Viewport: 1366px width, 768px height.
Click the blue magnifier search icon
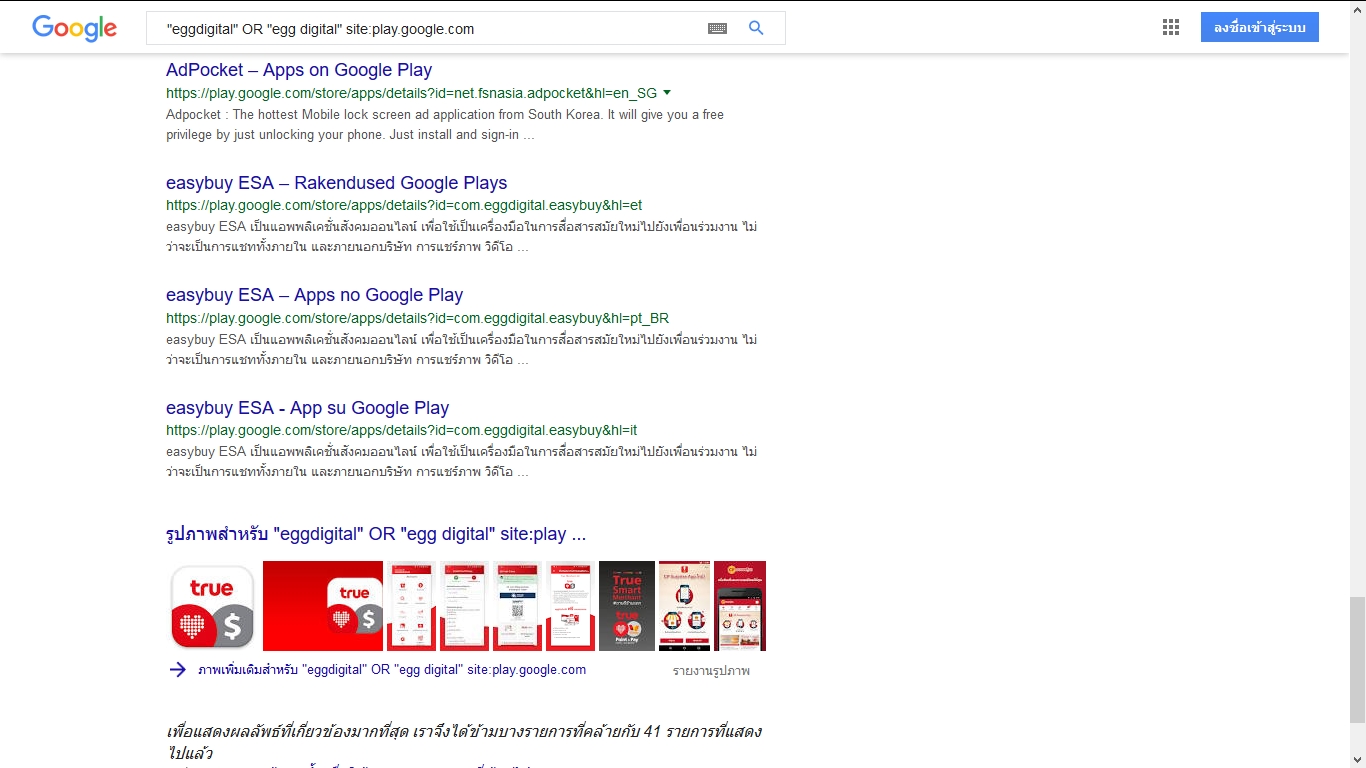tap(756, 28)
